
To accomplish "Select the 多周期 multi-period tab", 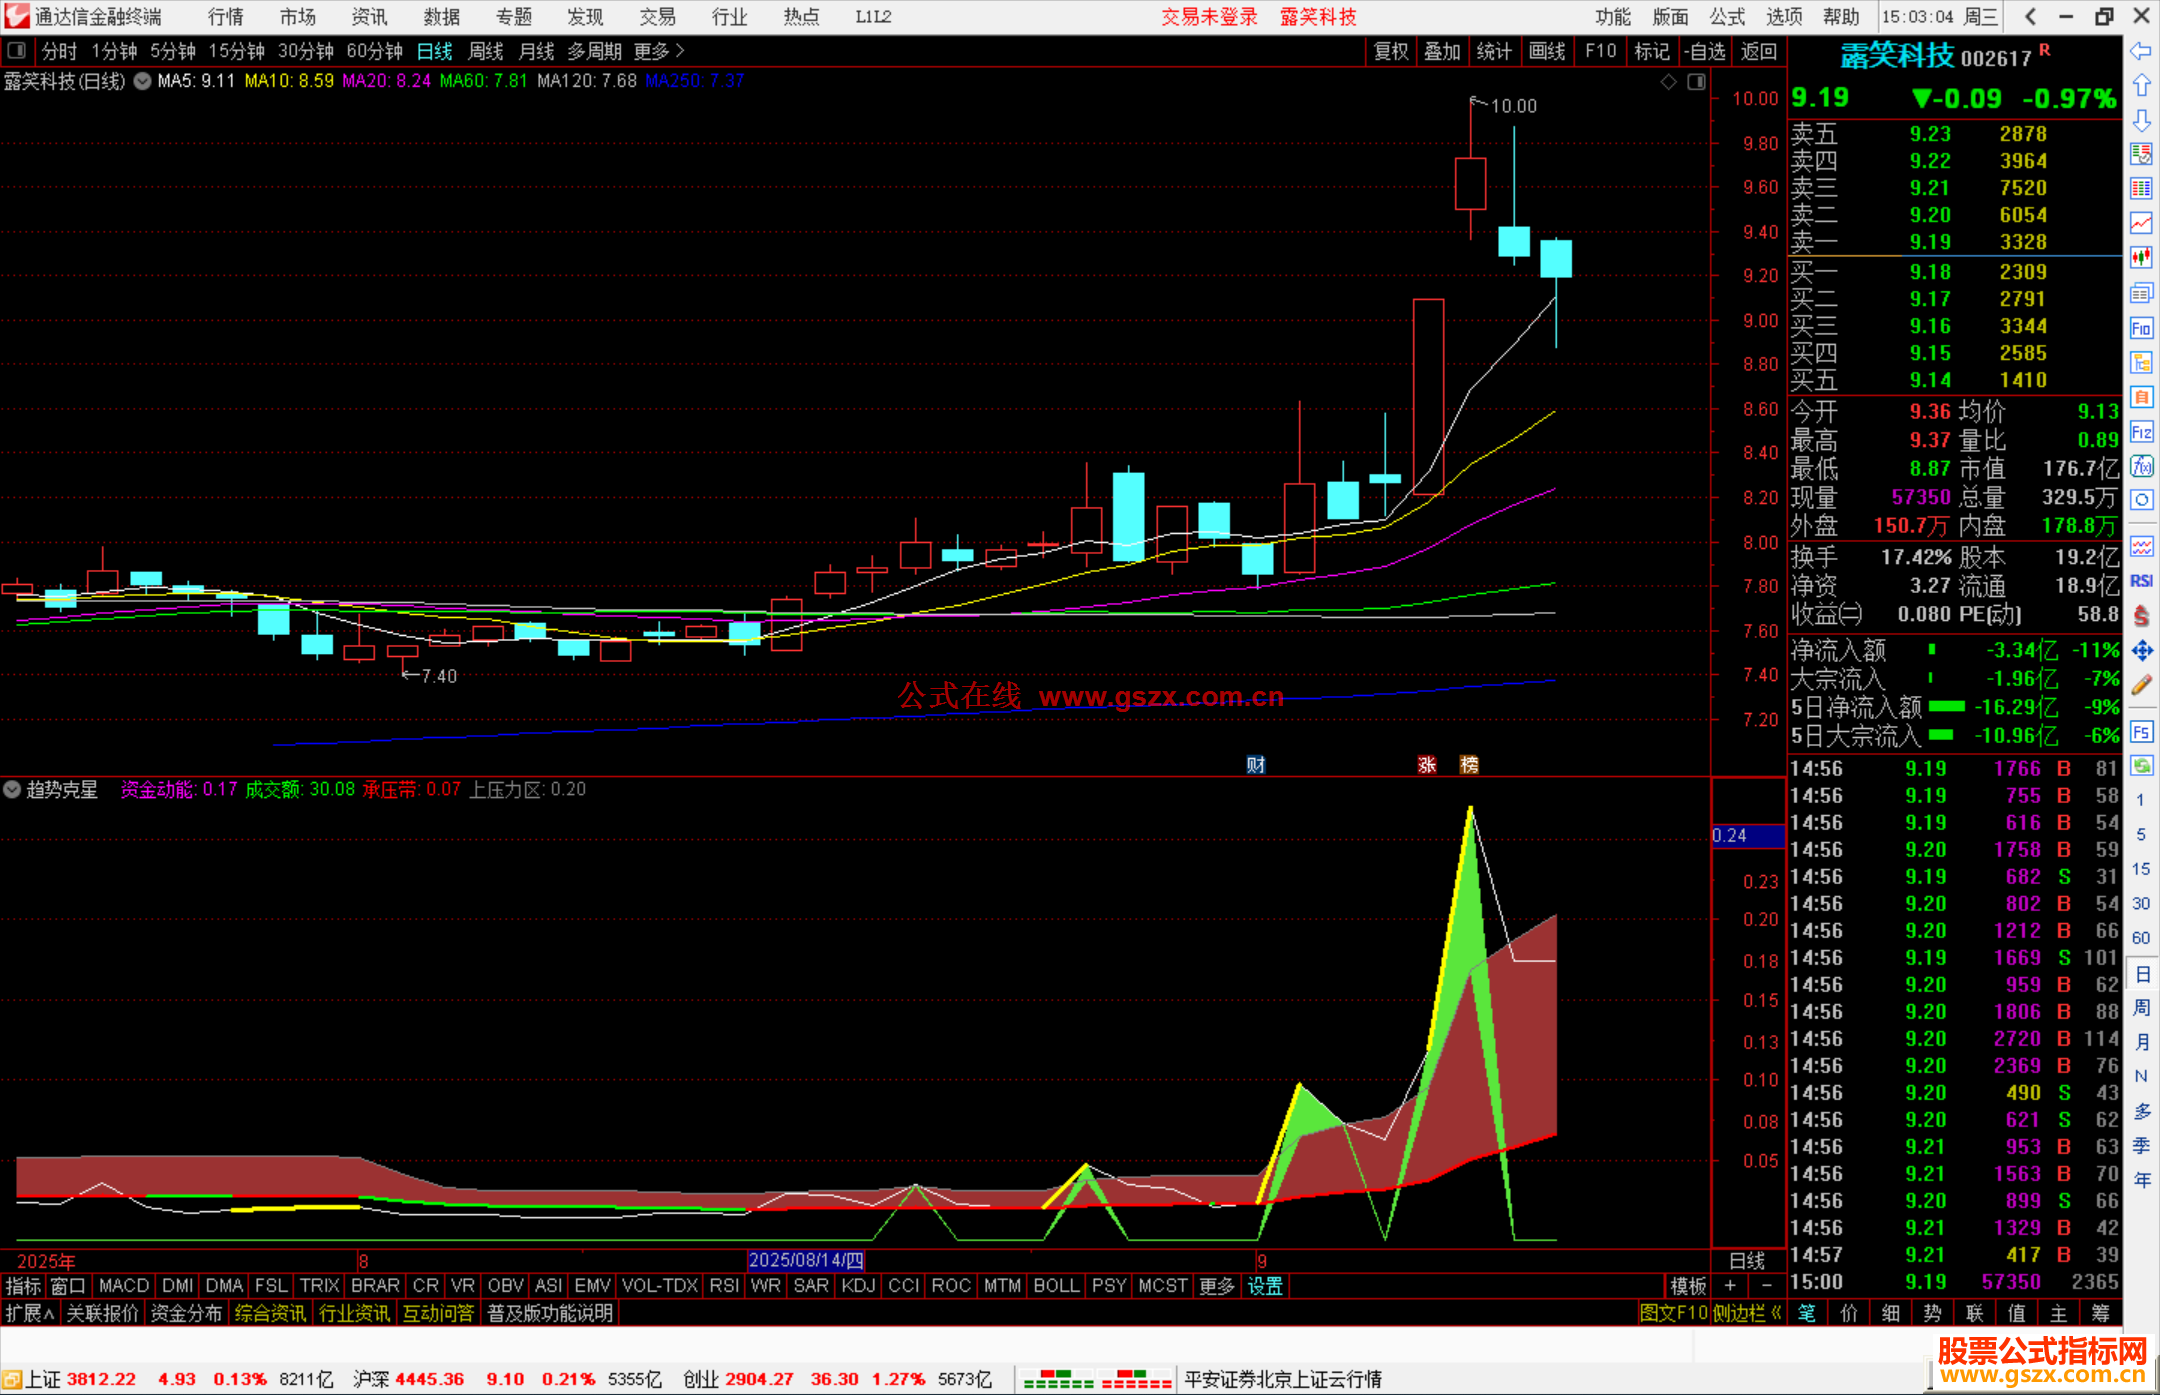I will point(594,51).
